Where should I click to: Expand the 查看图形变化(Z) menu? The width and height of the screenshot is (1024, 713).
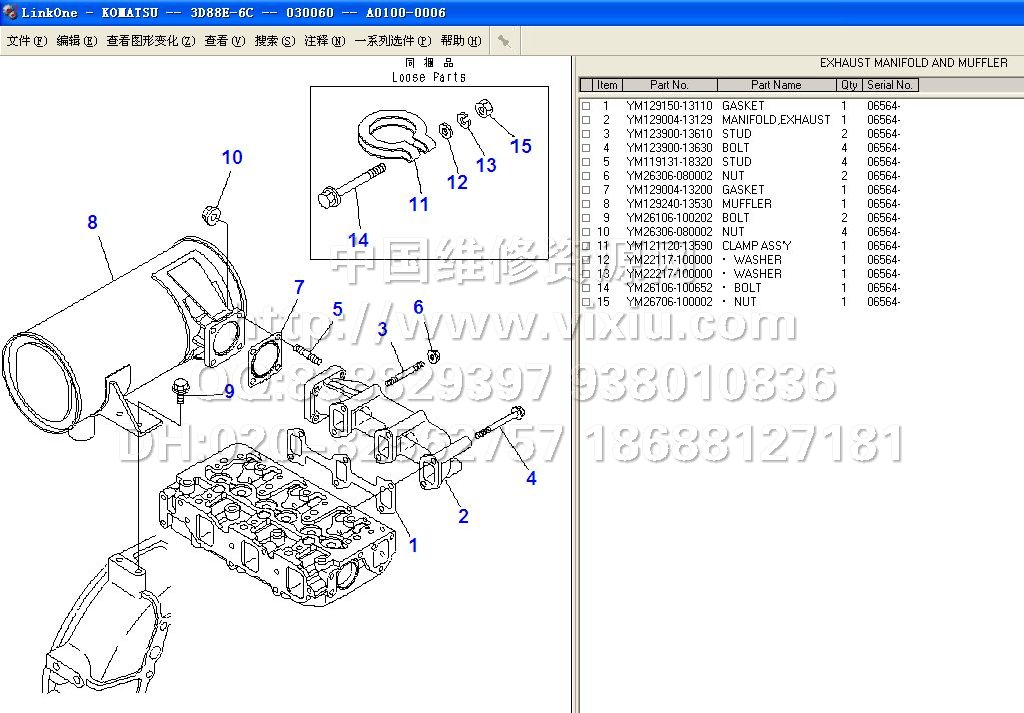(x=151, y=41)
